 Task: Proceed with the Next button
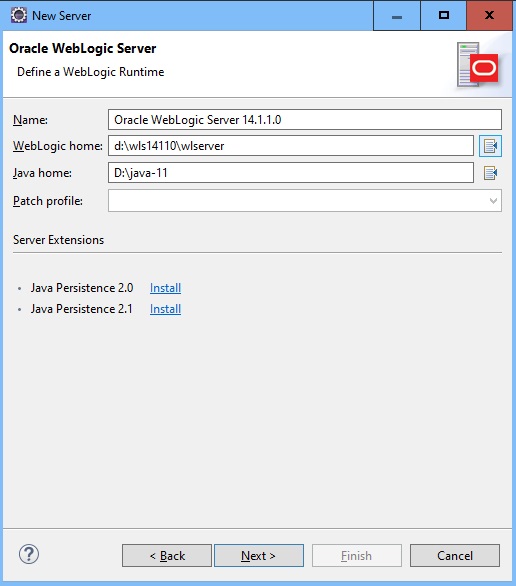(x=259, y=556)
